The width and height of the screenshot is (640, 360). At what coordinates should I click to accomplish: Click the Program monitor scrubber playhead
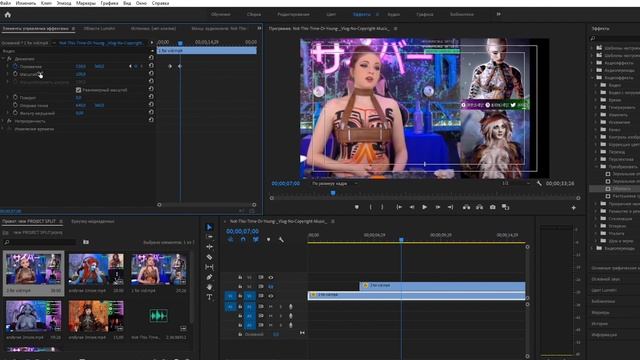coord(333,193)
